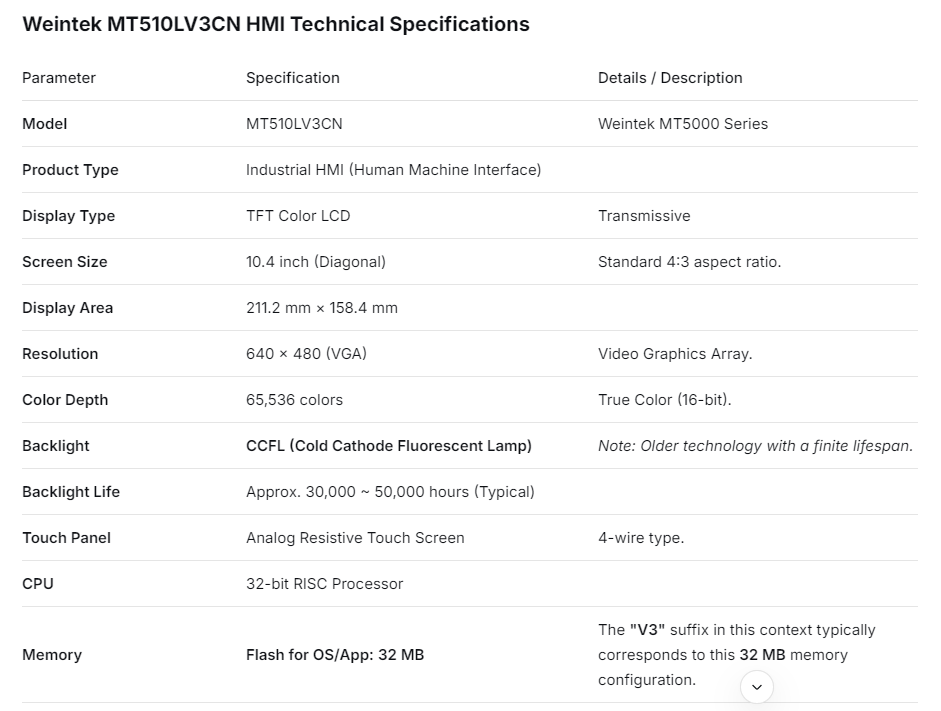The image size is (941, 711).
Task: Click the italic note about older technology
Action: coord(755,446)
